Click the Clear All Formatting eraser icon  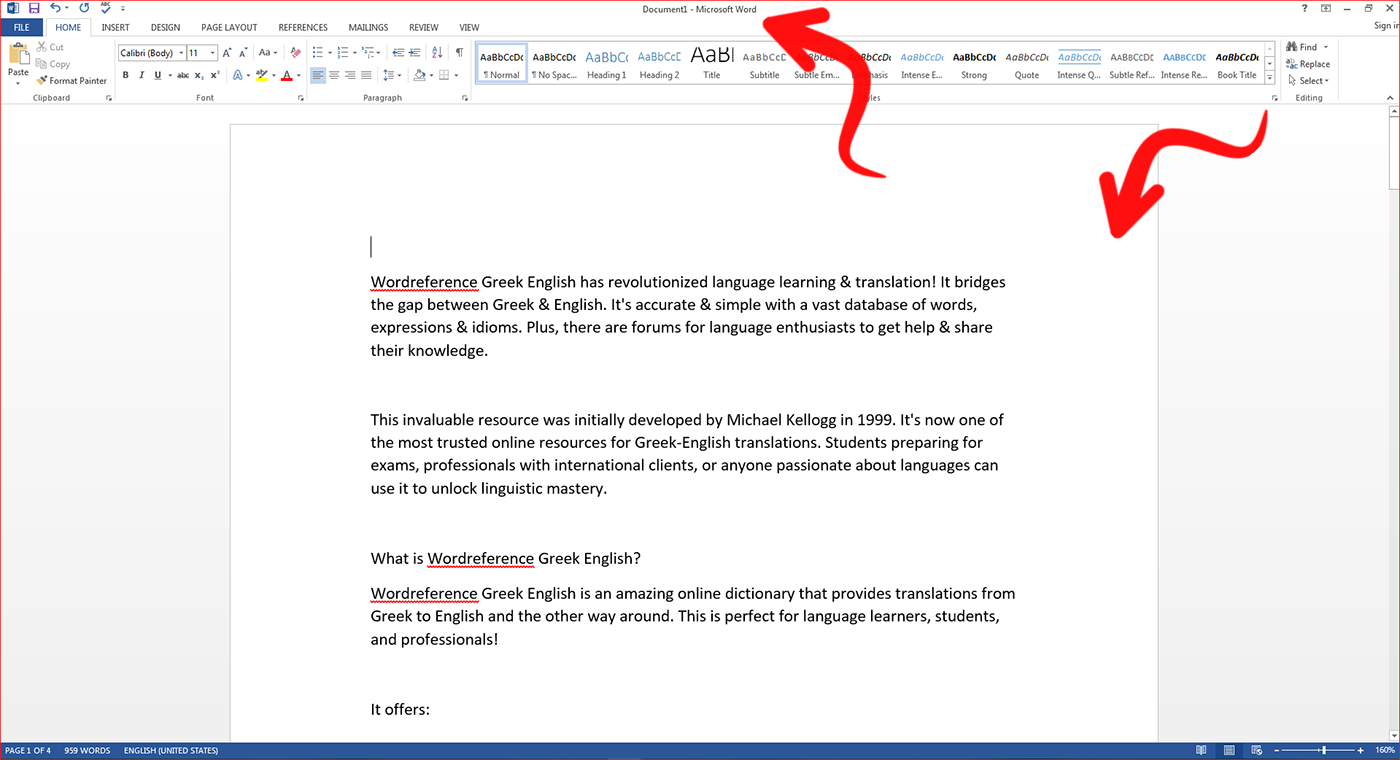[x=294, y=52]
